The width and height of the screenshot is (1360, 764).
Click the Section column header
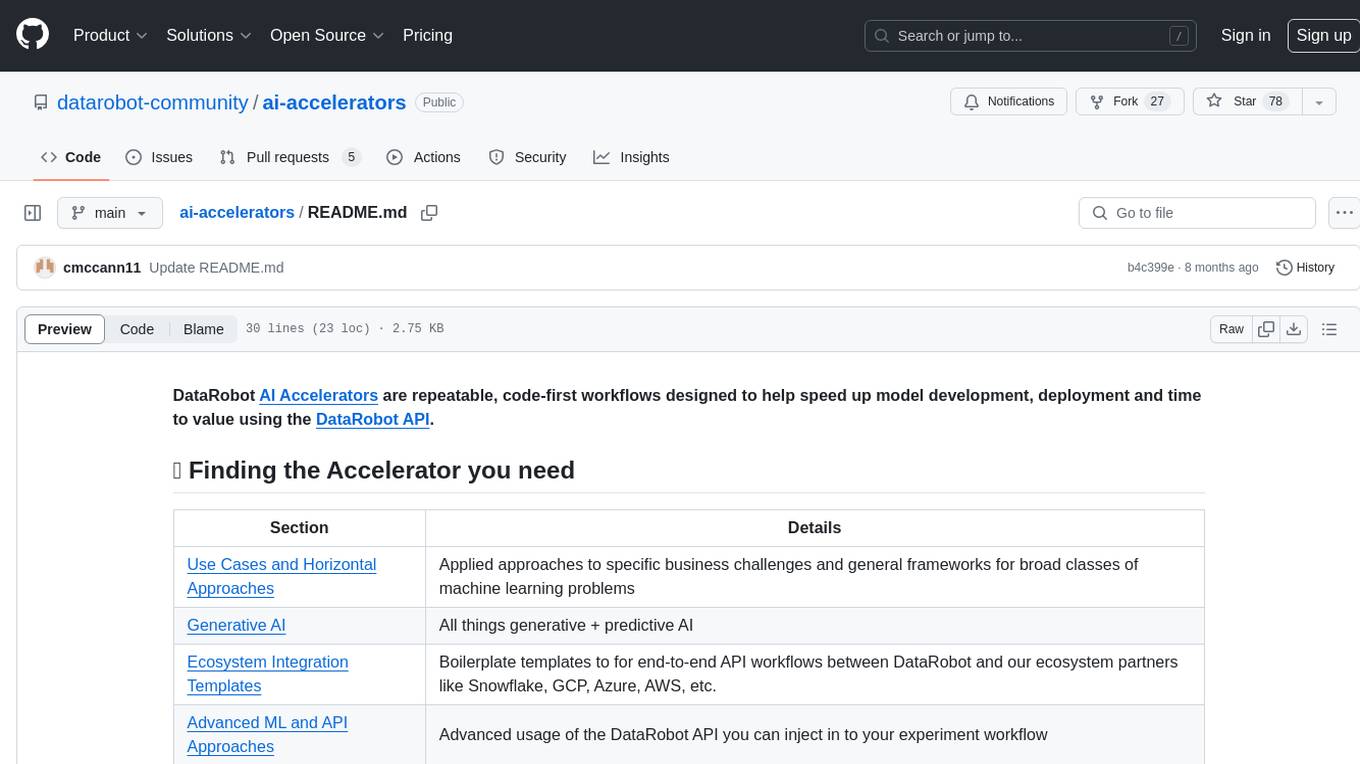[x=299, y=528]
